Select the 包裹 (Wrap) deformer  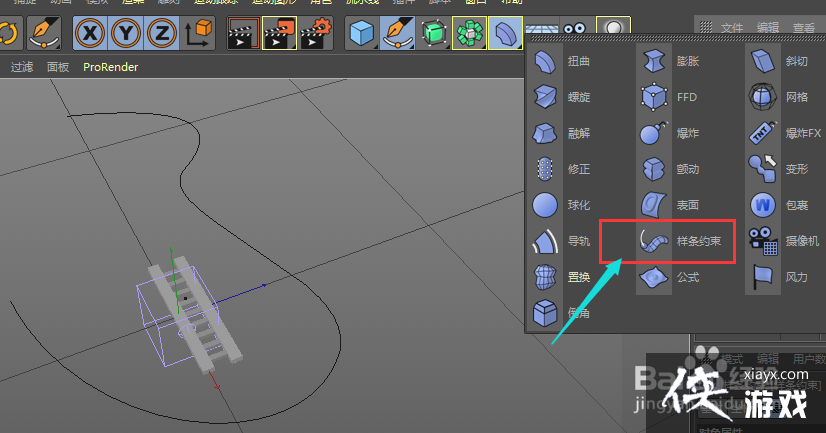[x=779, y=205]
